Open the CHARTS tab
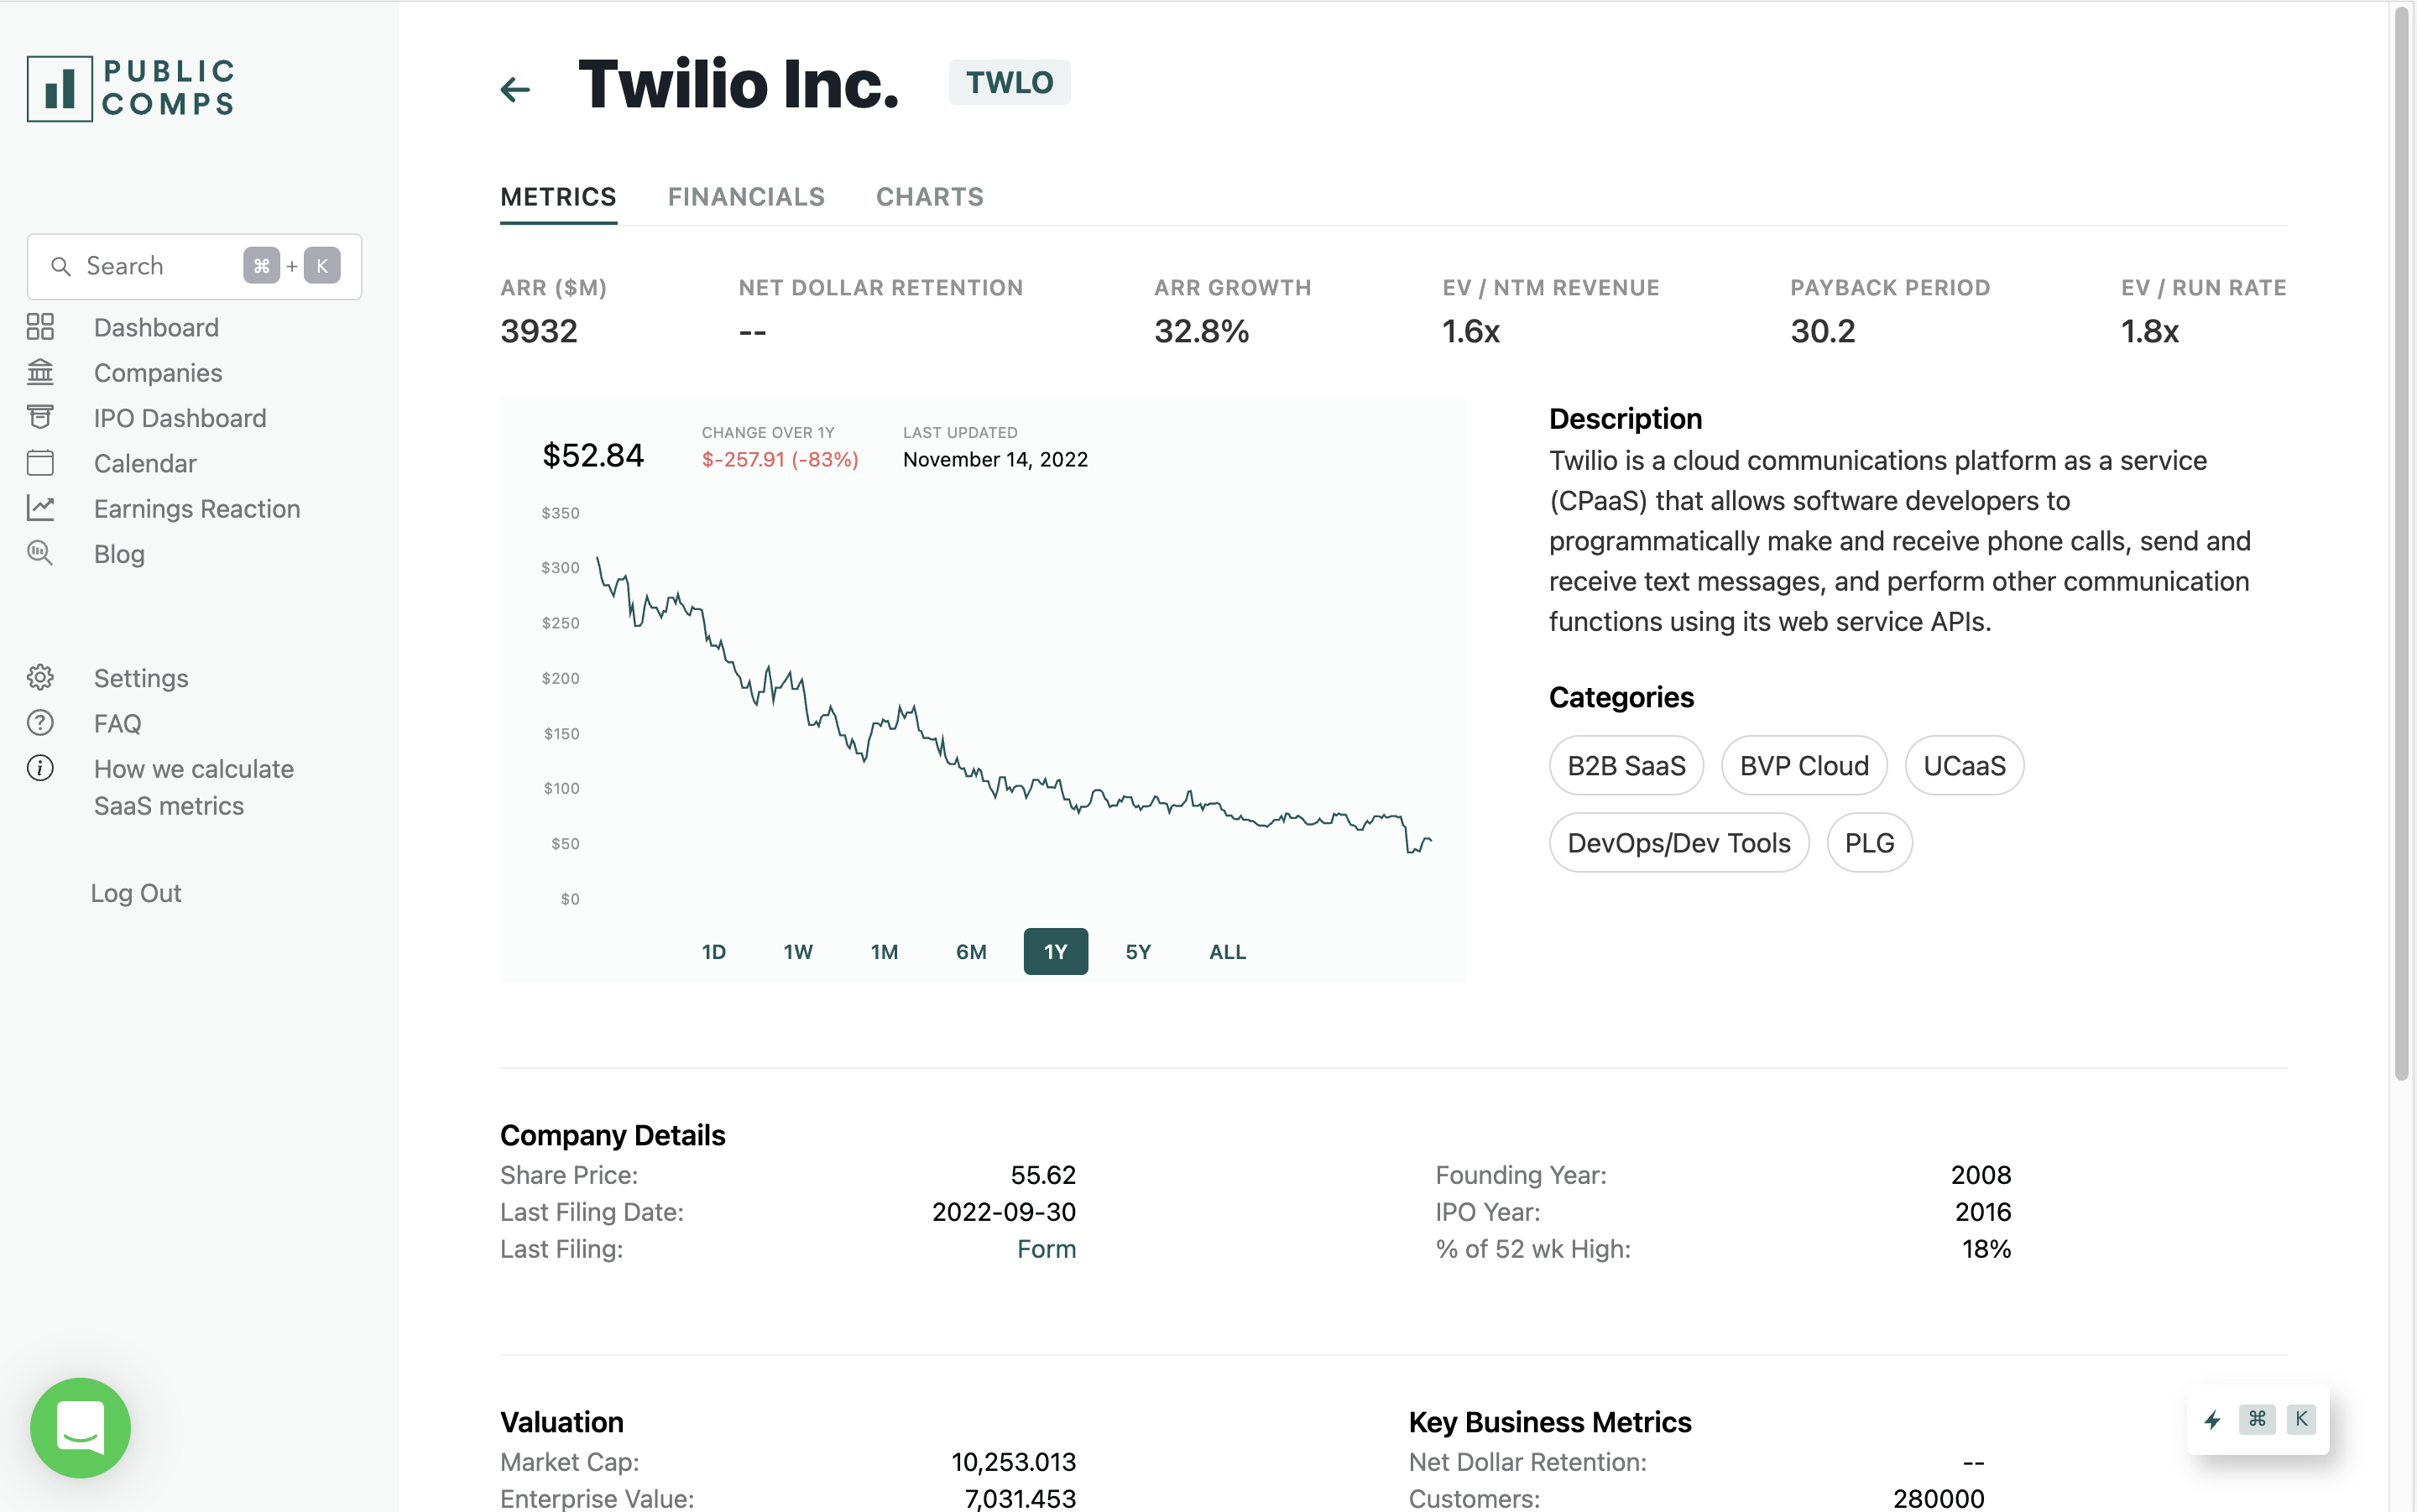The width and height of the screenshot is (2417, 1512). [x=929, y=197]
